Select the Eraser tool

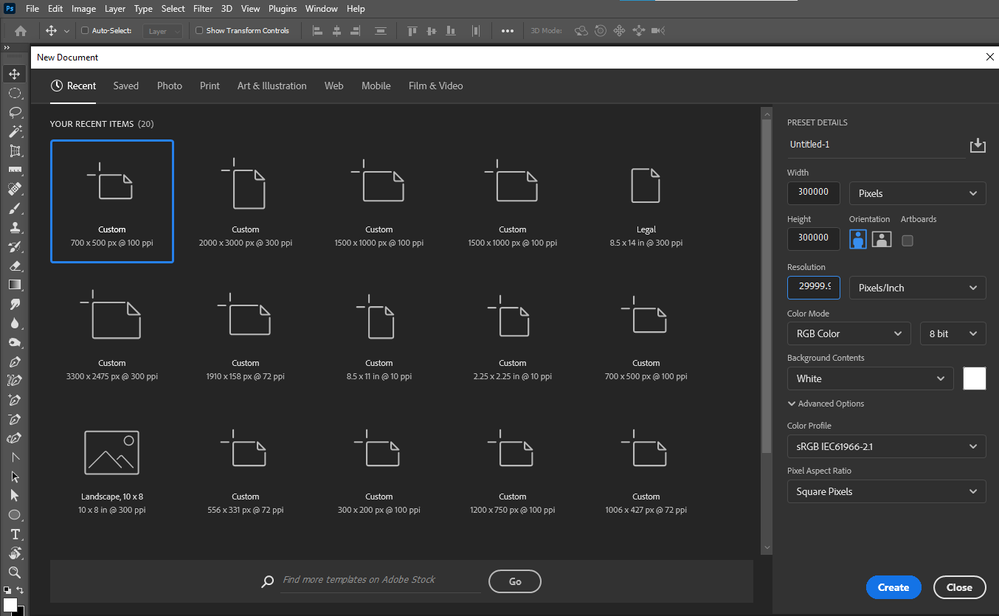tap(15, 266)
